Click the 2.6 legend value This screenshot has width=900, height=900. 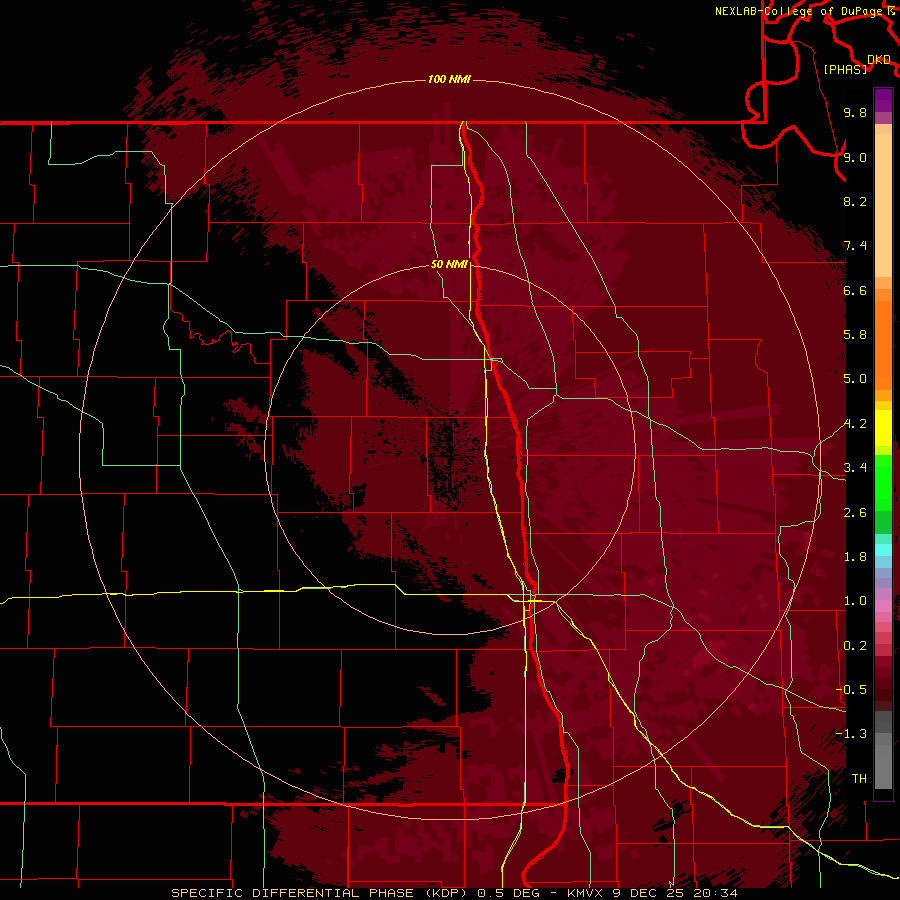(x=855, y=513)
